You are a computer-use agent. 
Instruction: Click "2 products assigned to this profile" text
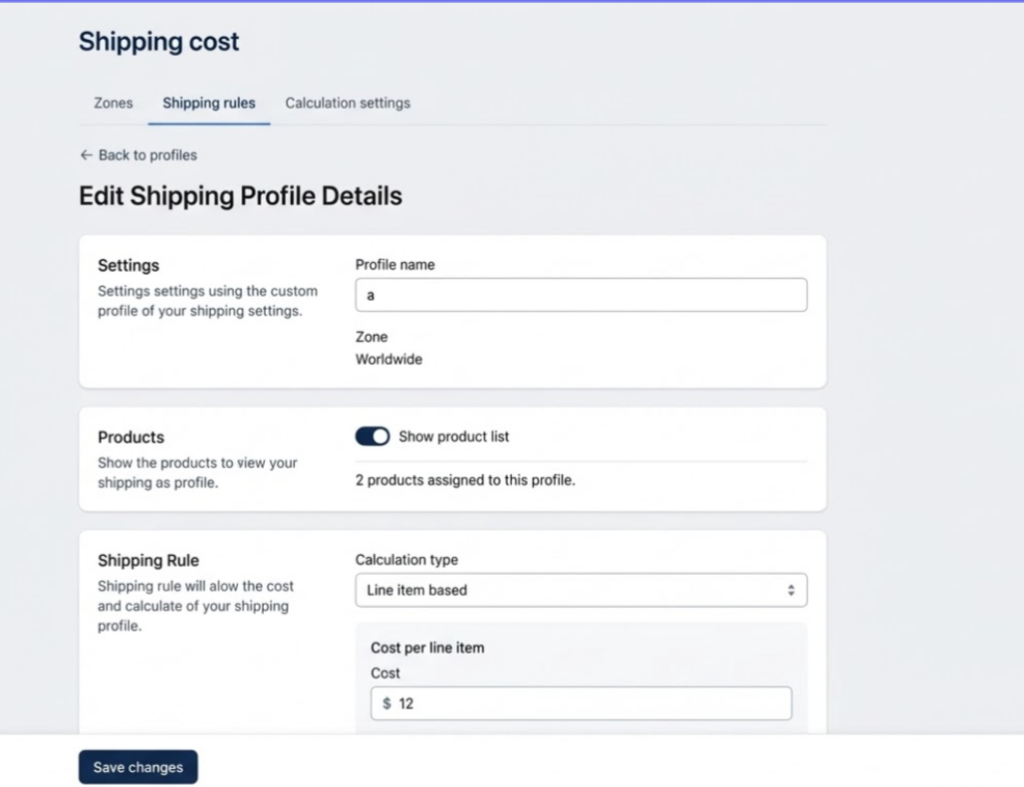point(465,480)
